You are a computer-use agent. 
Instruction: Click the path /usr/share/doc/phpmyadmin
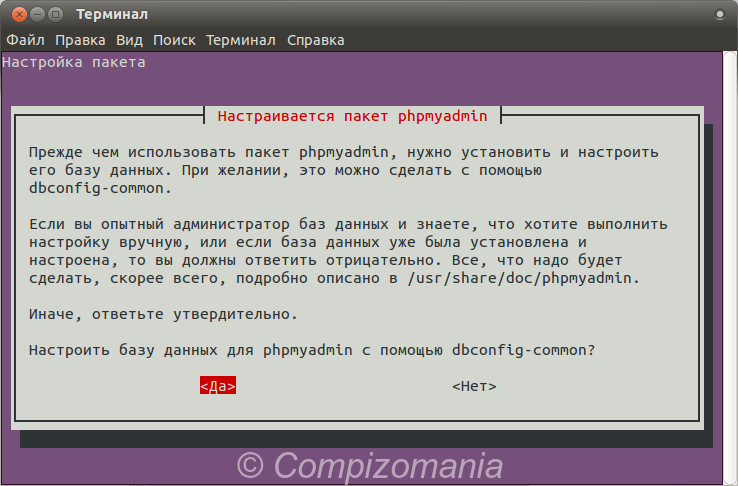[x=519, y=278]
